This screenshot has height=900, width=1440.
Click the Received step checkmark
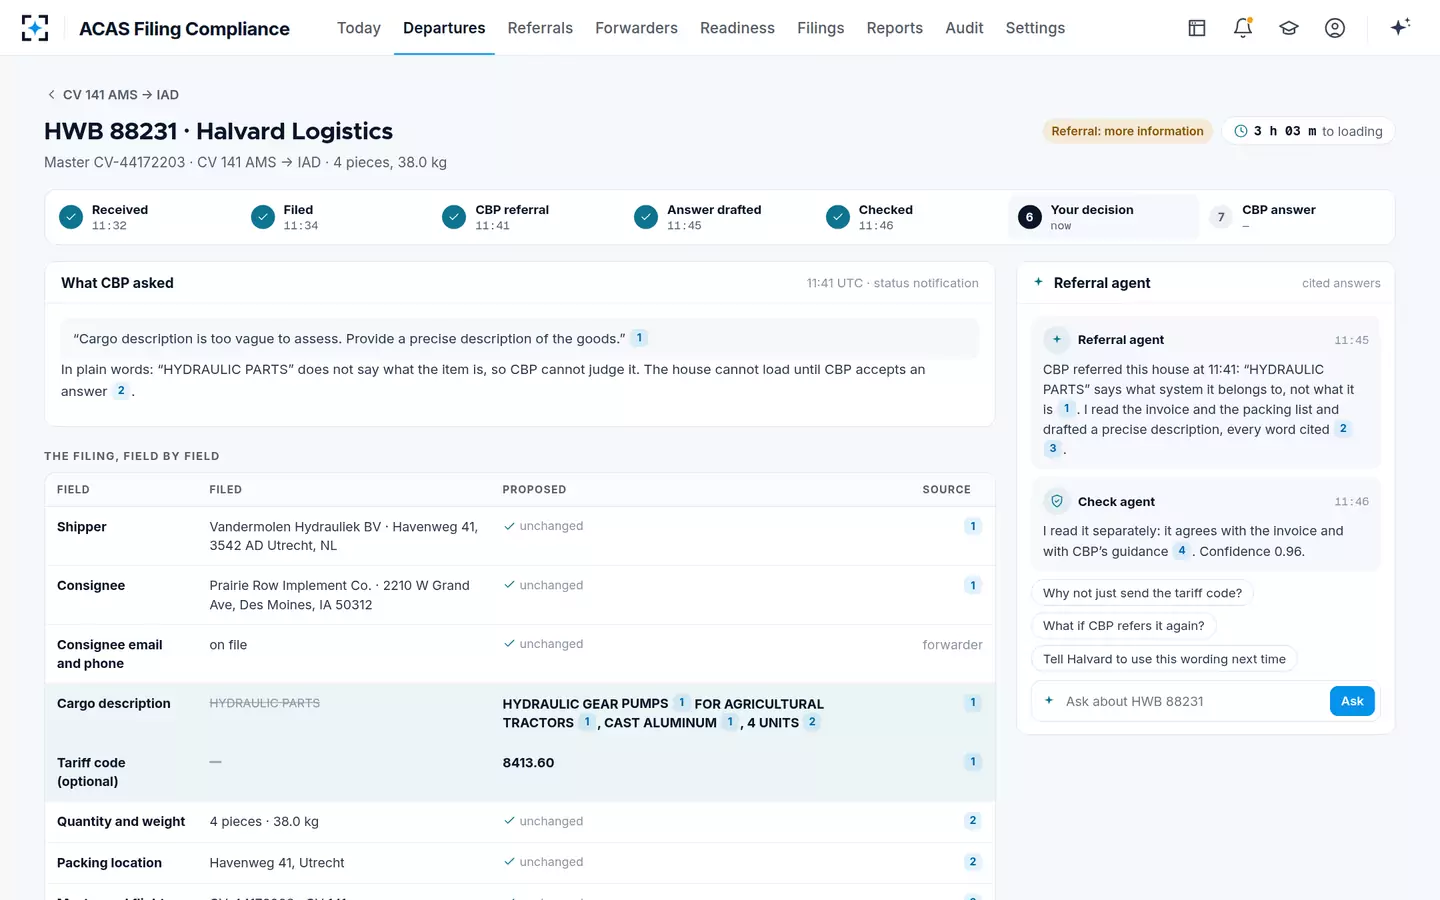[71, 217]
